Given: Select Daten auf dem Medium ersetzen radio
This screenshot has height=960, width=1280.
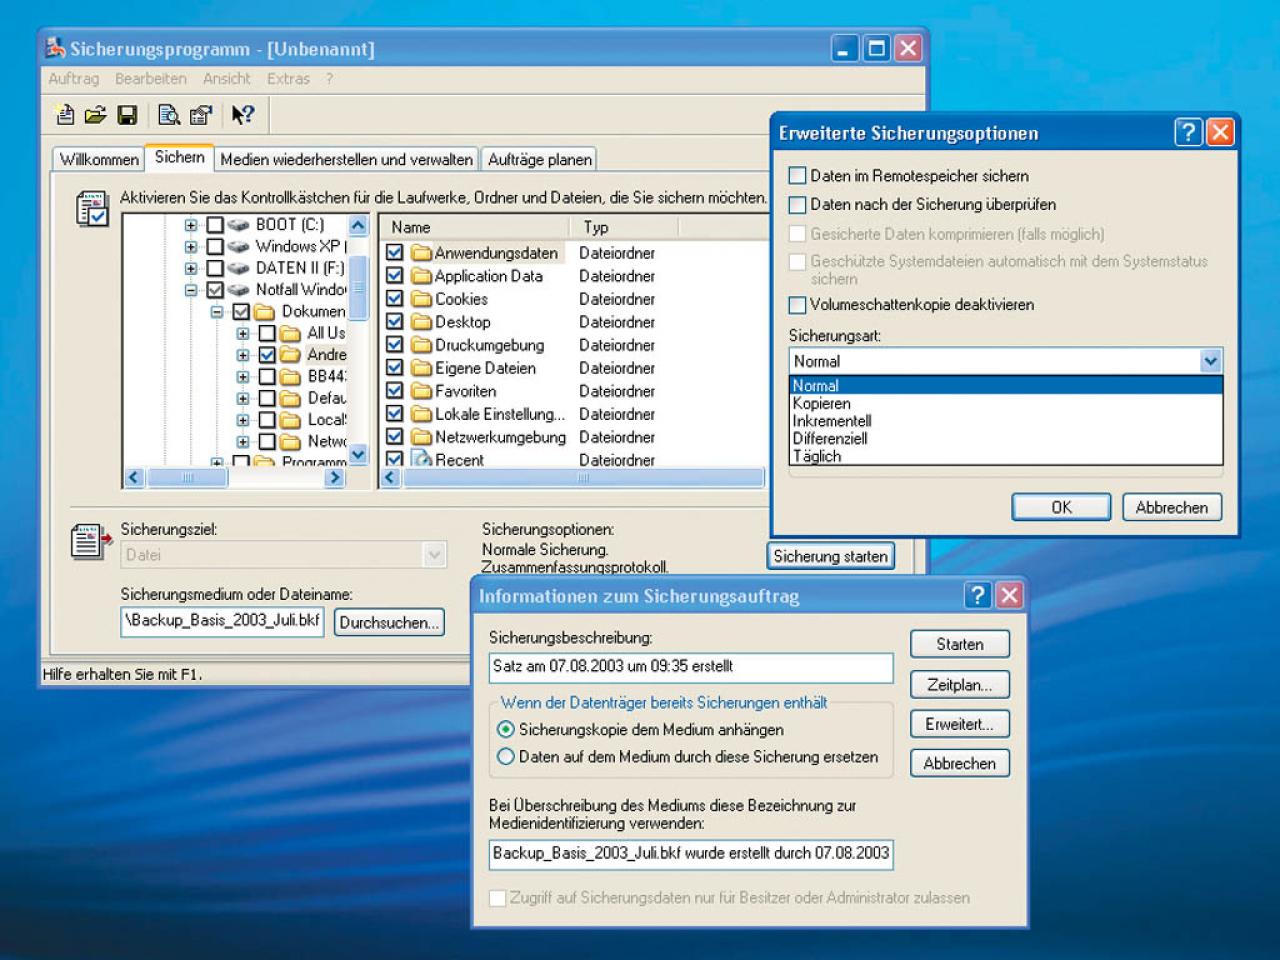Looking at the screenshot, I should [506, 757].
